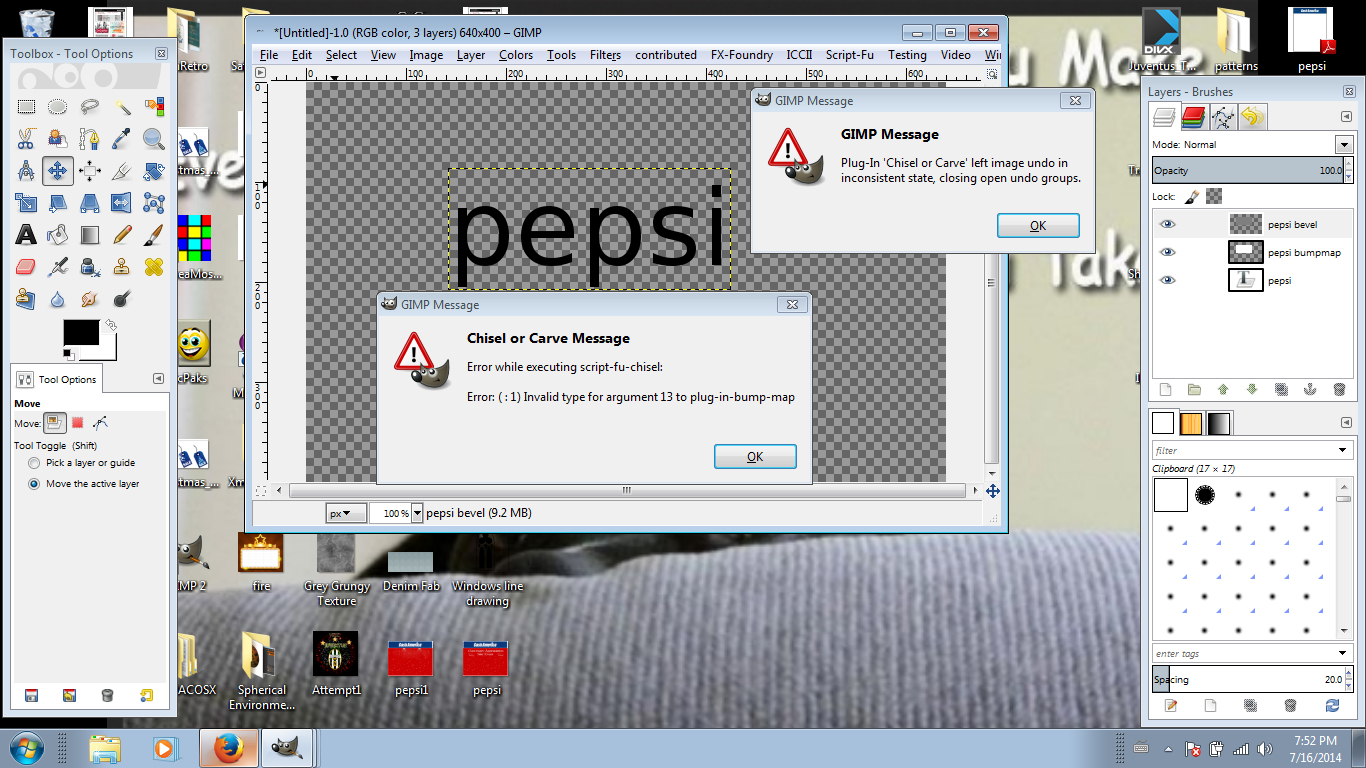The width and height of the screenshot is (1366, 768).
Task: Select the Ellipse Select tool
Action: [x=58, y=107]
